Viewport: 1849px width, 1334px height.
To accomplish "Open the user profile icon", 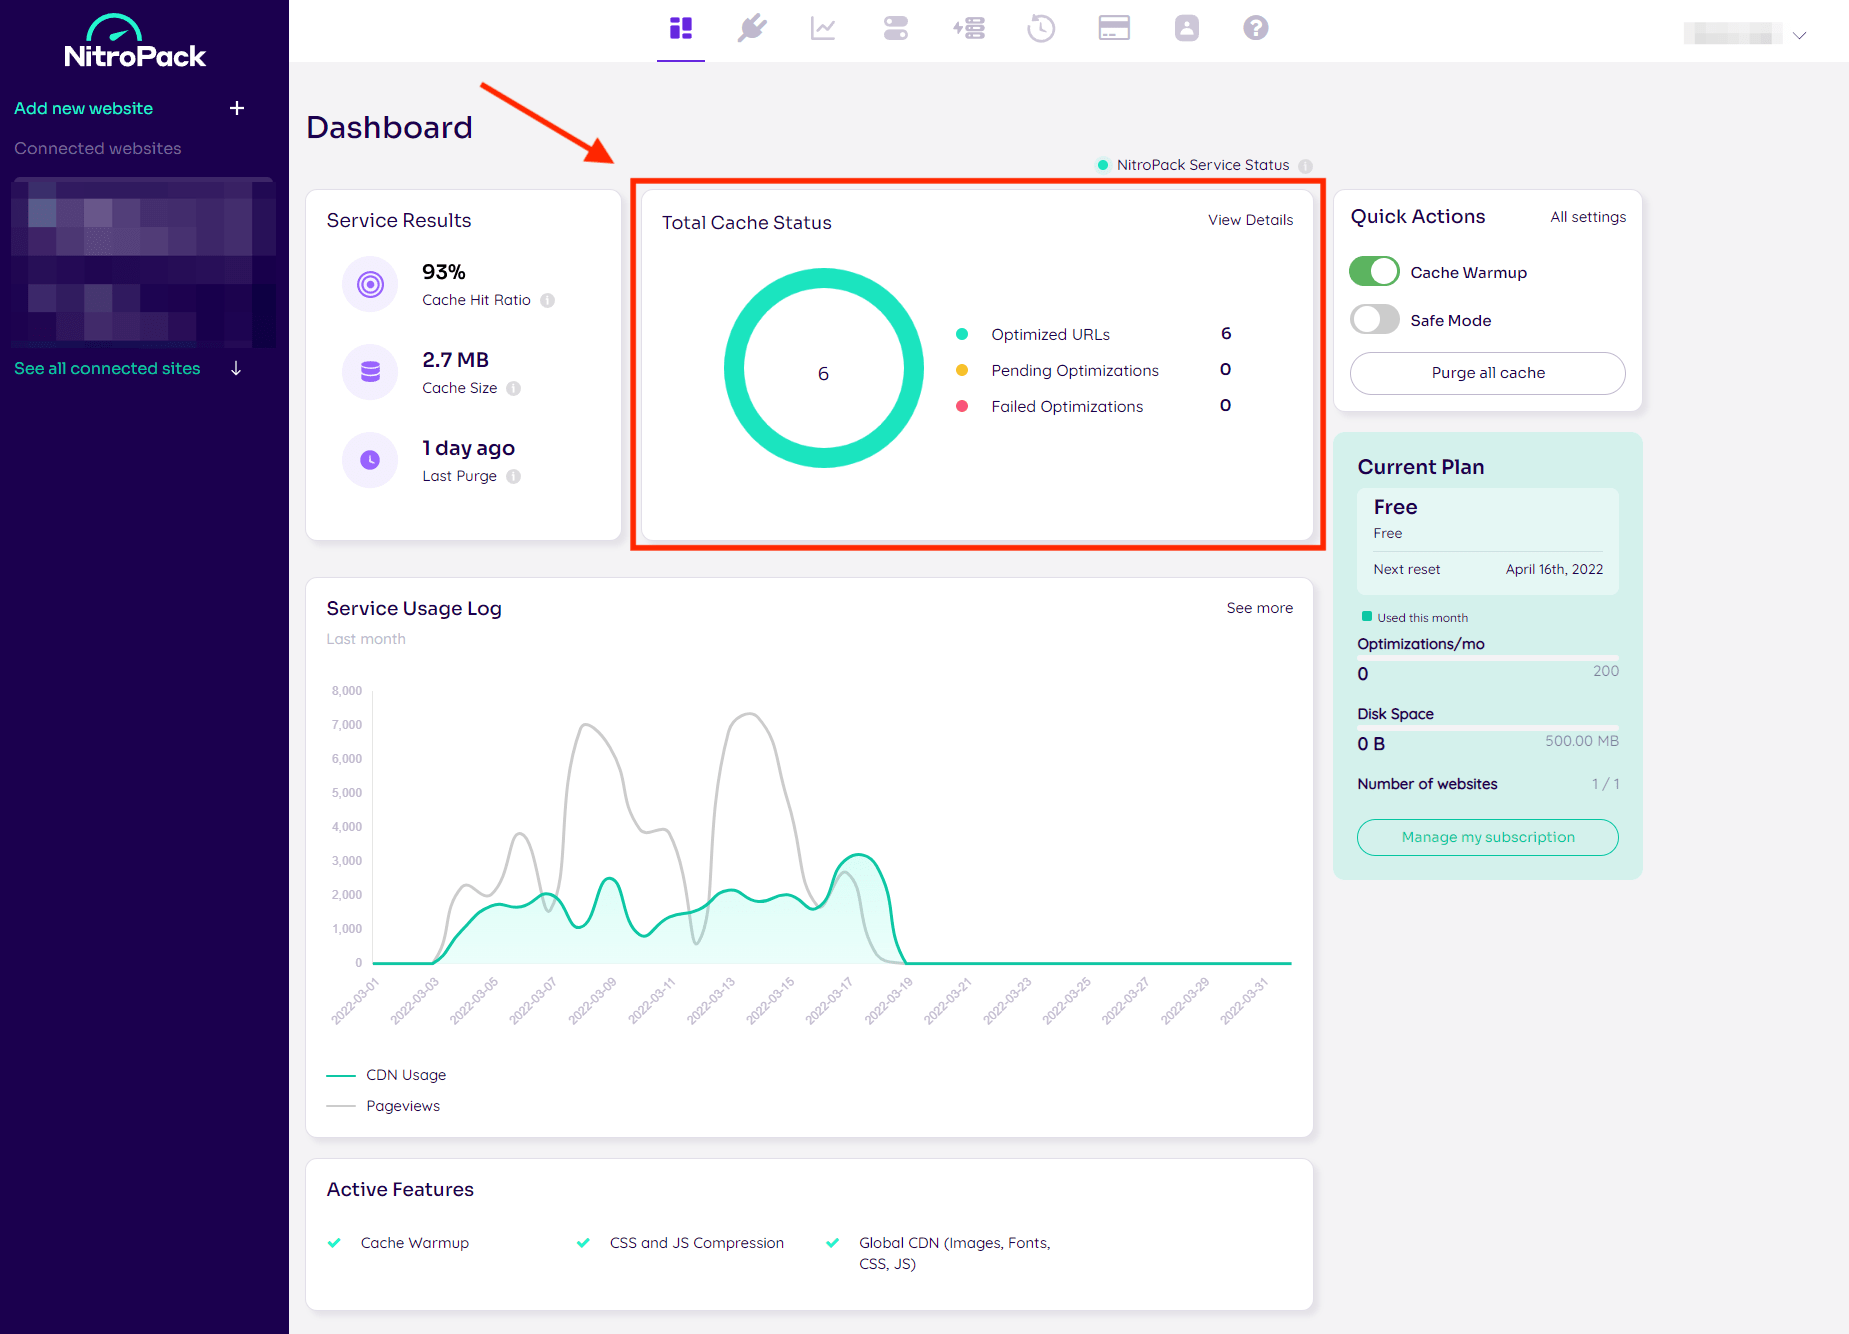I will 1186,29.
